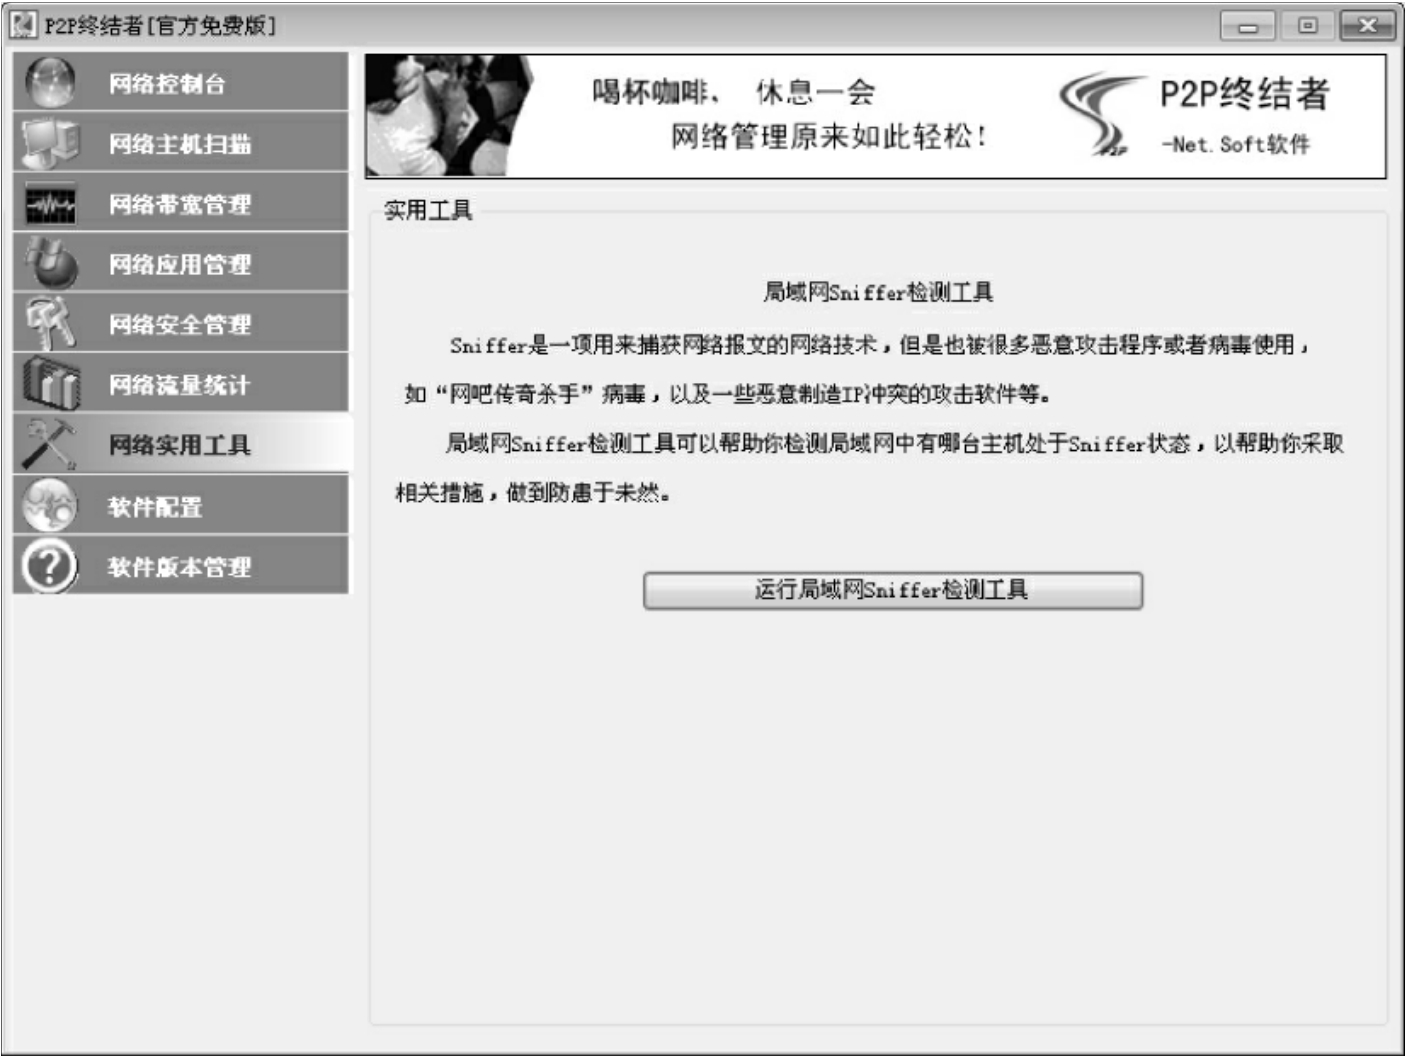Open 软件版本管理 in the sidebar
This screenshot has height=1056, width=1405.
pyautogui.click(x=181, y=566)
